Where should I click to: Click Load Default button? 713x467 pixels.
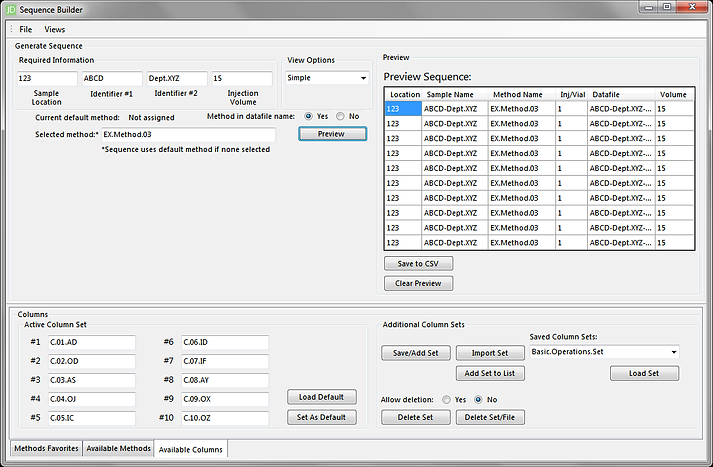click(321, 397)
